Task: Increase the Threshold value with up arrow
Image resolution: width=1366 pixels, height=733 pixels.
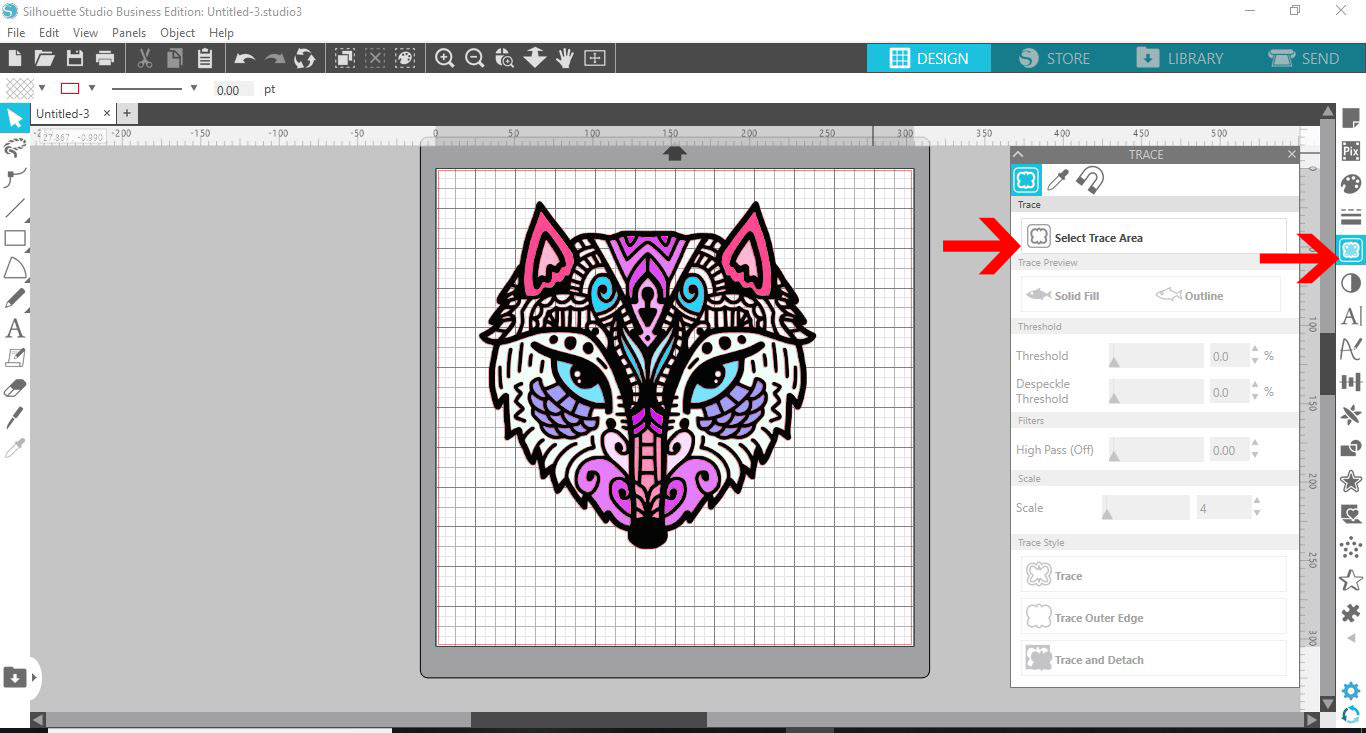Action: click(x=1256, y=350)
